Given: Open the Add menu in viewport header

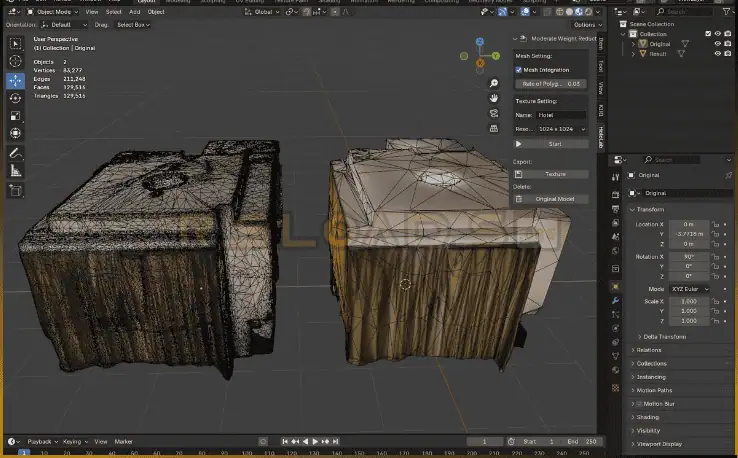Looking at the screenshot, I should [135, 12].
